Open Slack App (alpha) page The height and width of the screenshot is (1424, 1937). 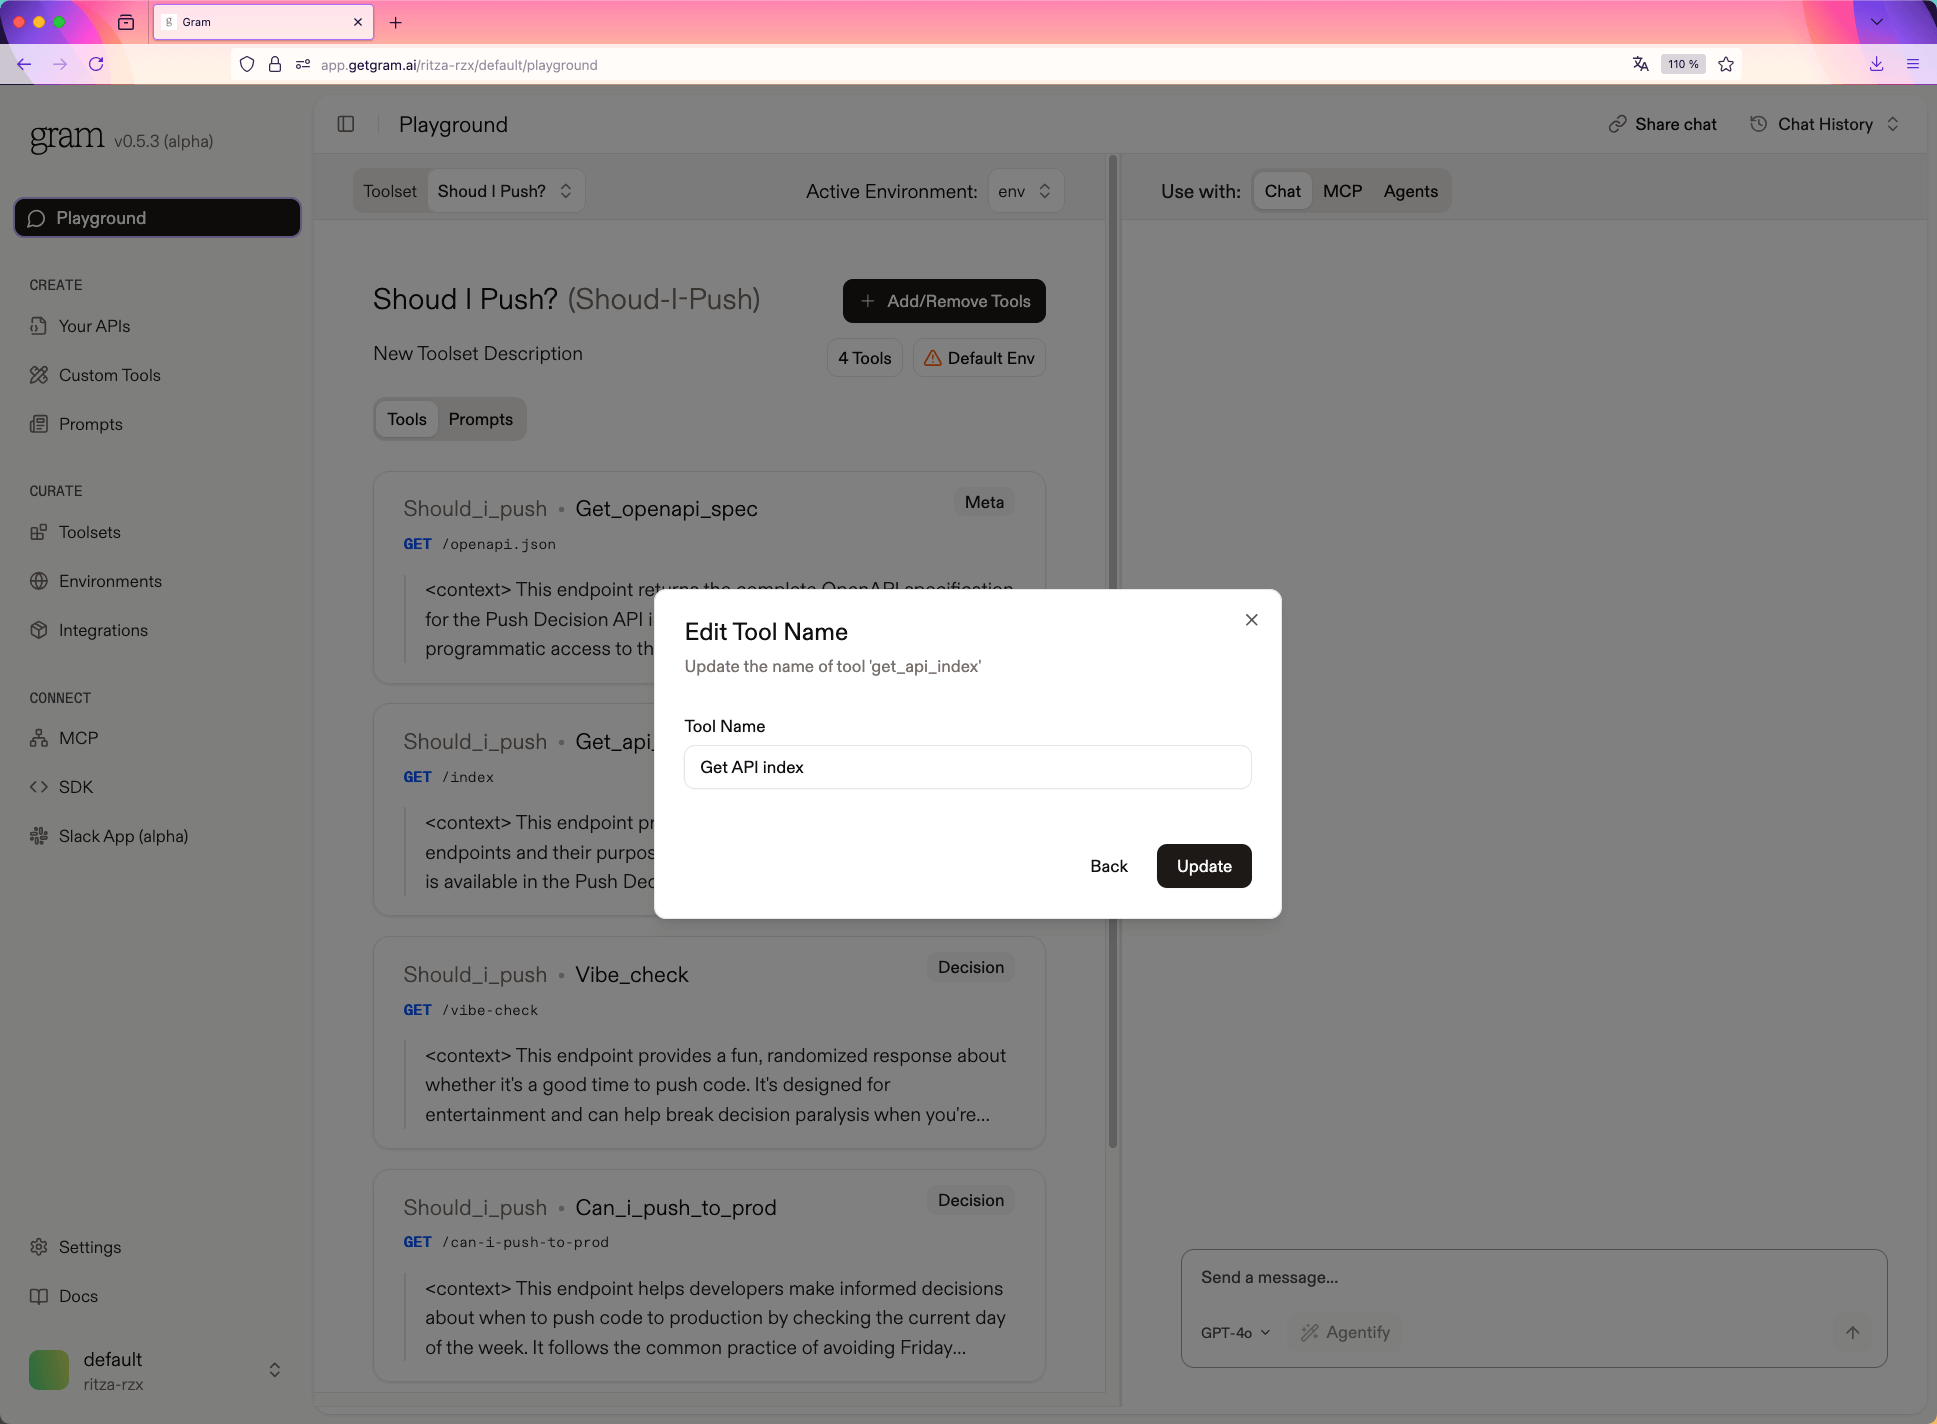coord(109,836)
